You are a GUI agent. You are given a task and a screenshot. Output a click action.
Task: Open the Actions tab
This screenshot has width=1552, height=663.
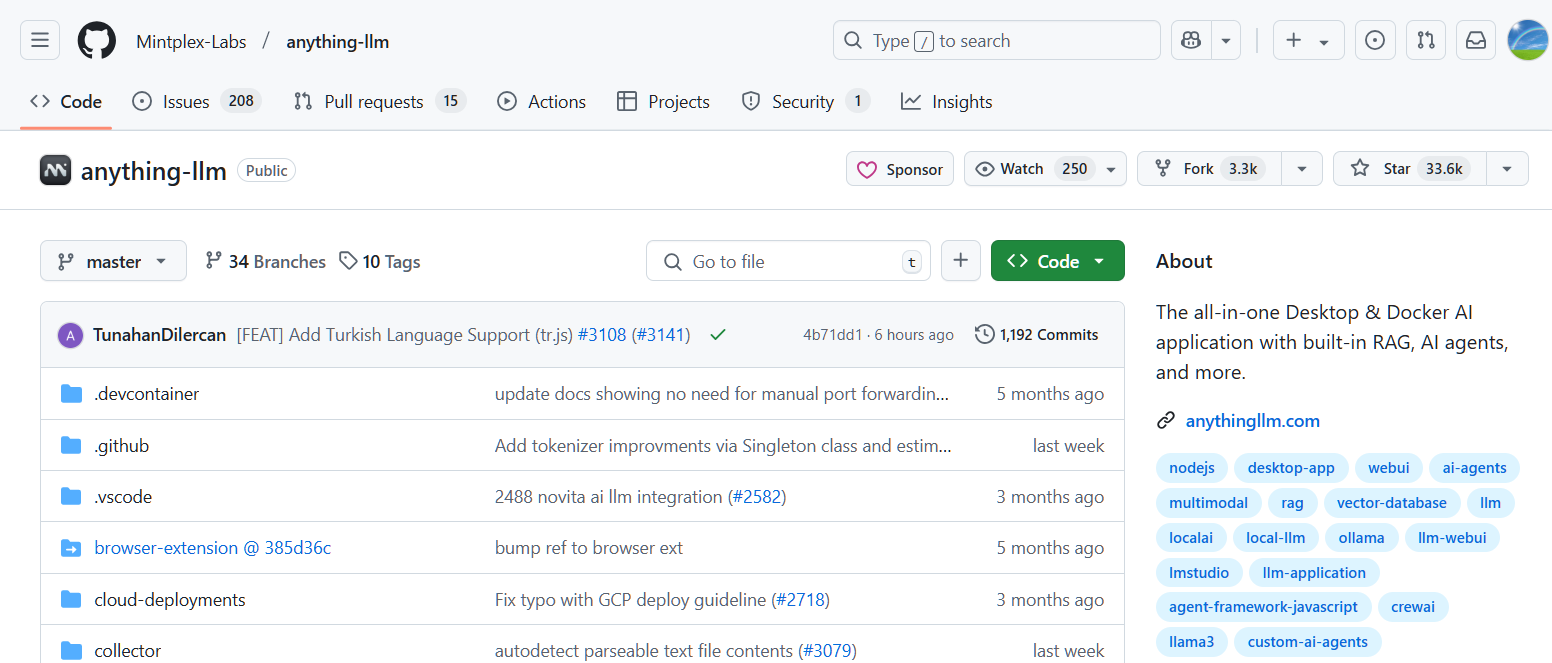click(x=542, y=101)
